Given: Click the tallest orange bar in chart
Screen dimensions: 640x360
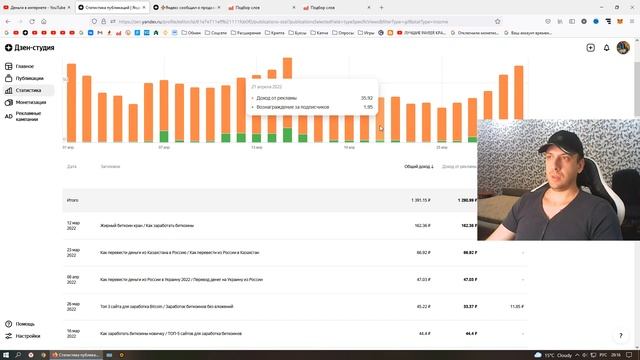Looking at the screenshot, I should (x=287, y=93).
